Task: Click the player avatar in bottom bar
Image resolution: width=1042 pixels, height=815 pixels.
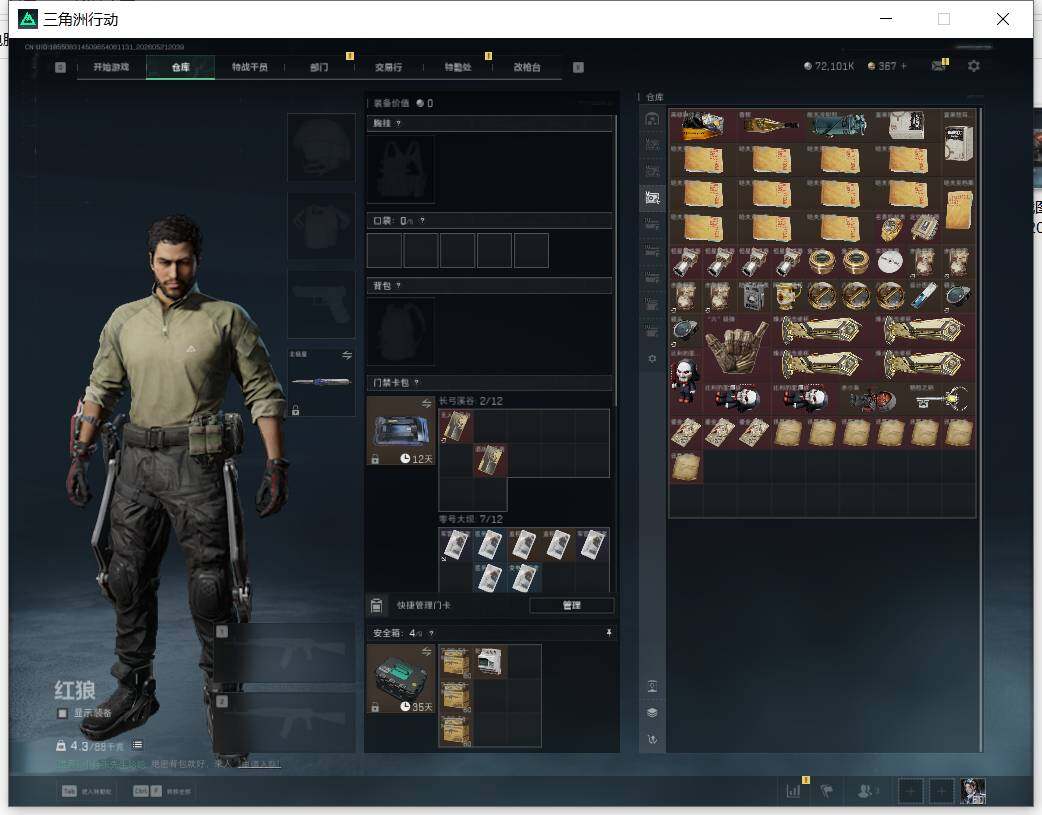Action: coord(974,791)
